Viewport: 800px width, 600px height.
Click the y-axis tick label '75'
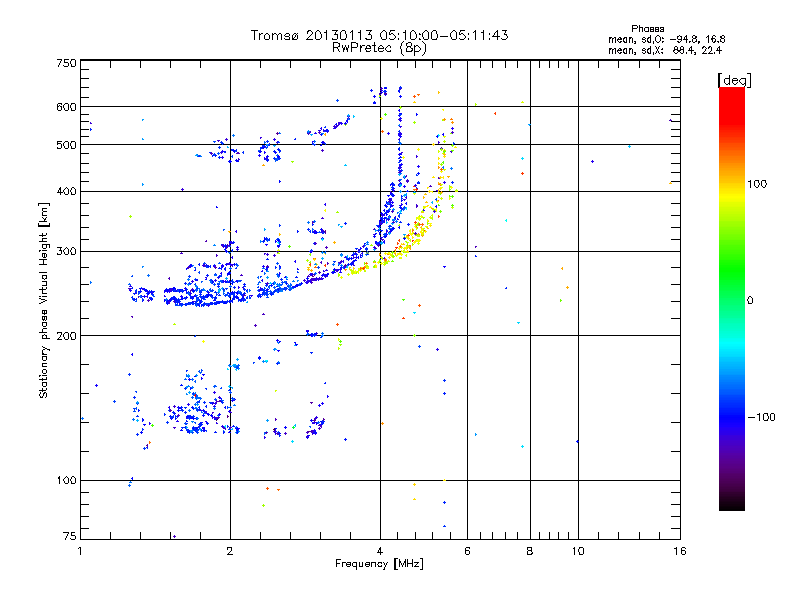point(70,536)
